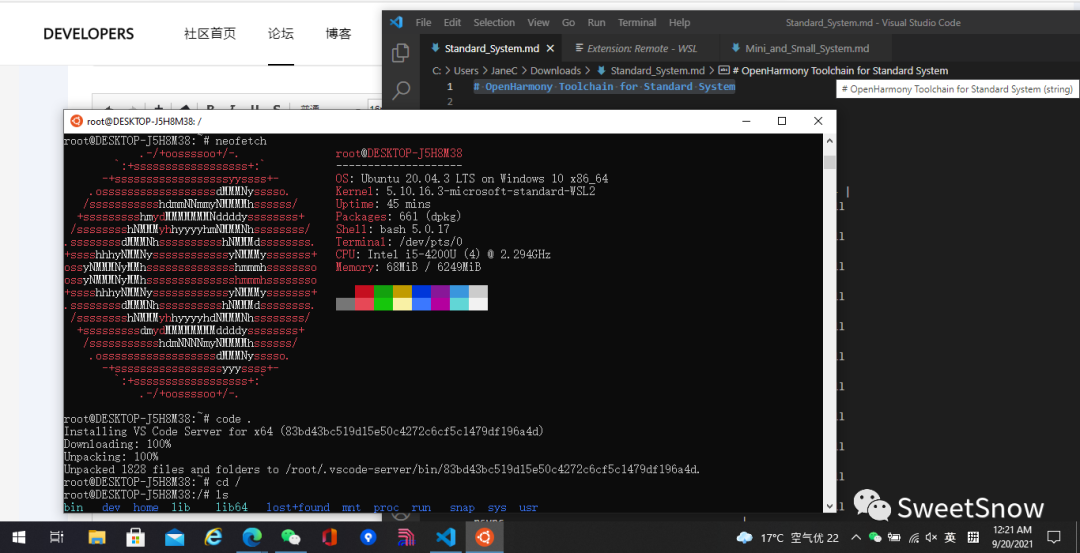Open Task View on the taskbar
The image size is (1080, 553).
pos(57,537)
